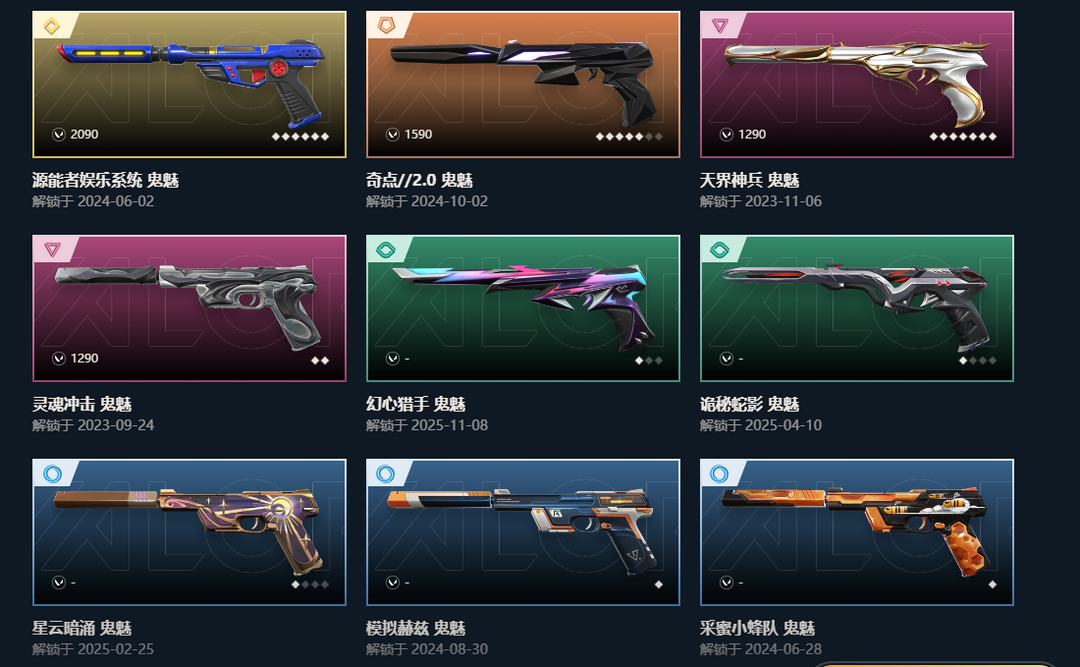Click the VP currency icon beside 1590
The height and width of the screenshot is (667, 1080).
pos(393,134)
